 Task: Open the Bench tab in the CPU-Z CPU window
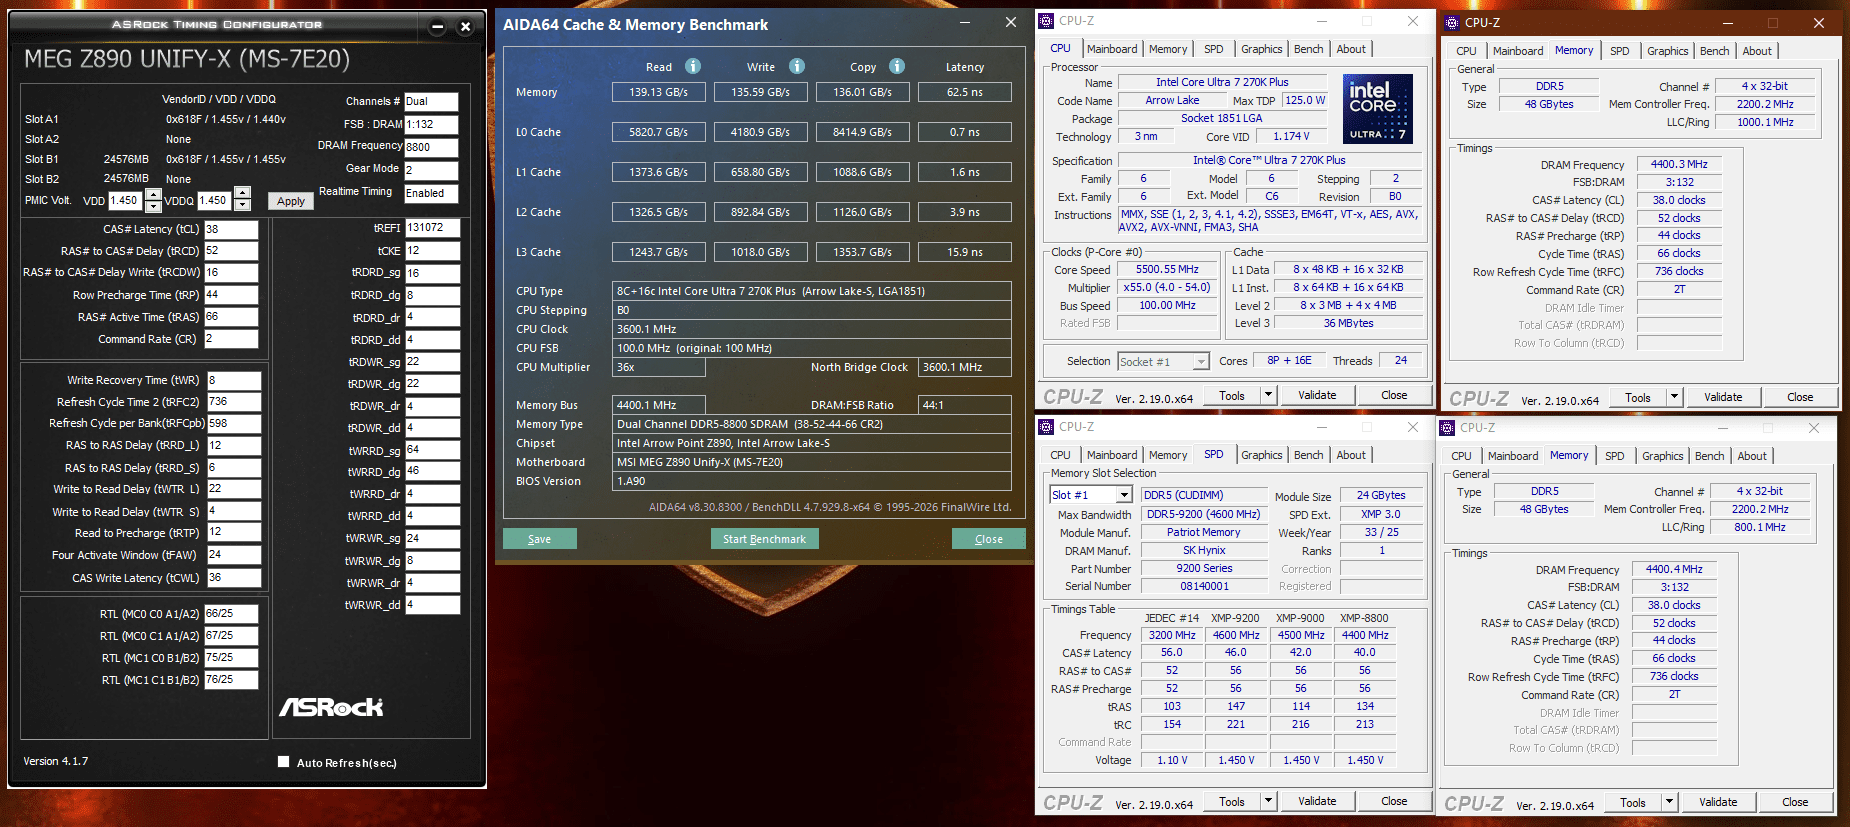click(1308, 49)
